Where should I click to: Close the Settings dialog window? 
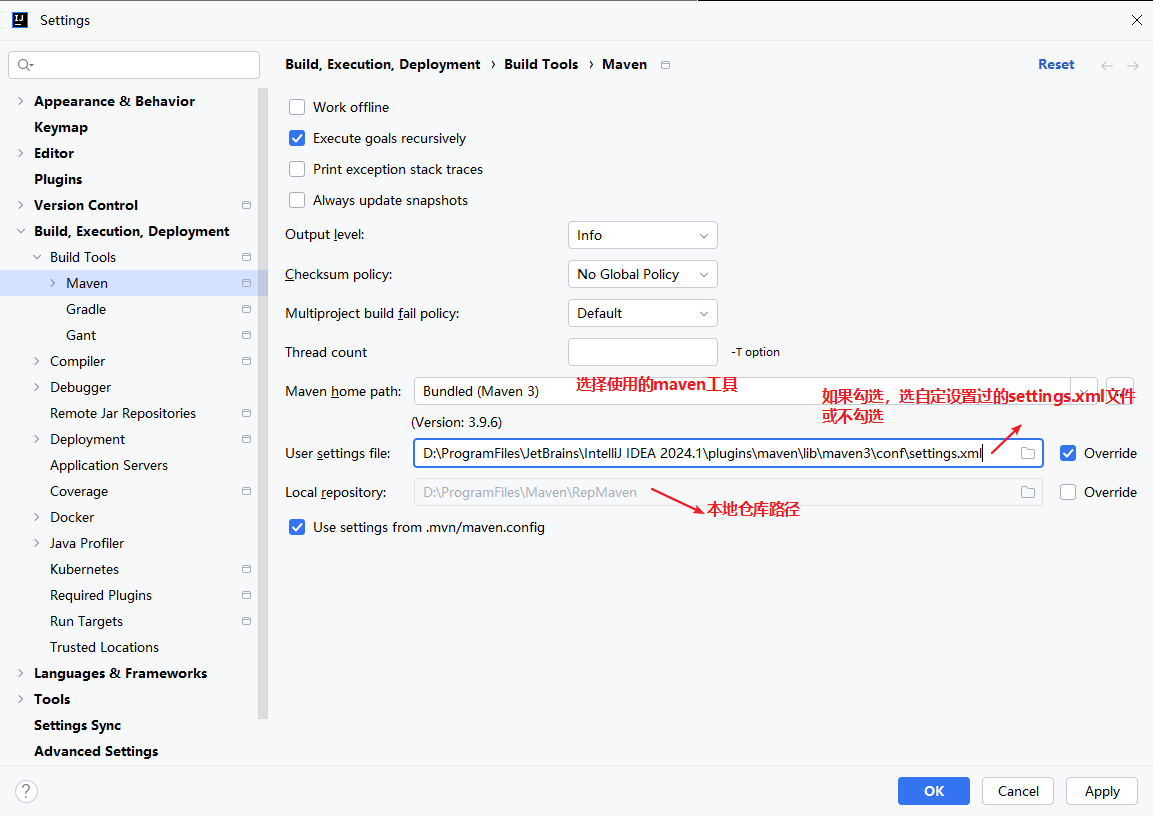coord(1136,20)
